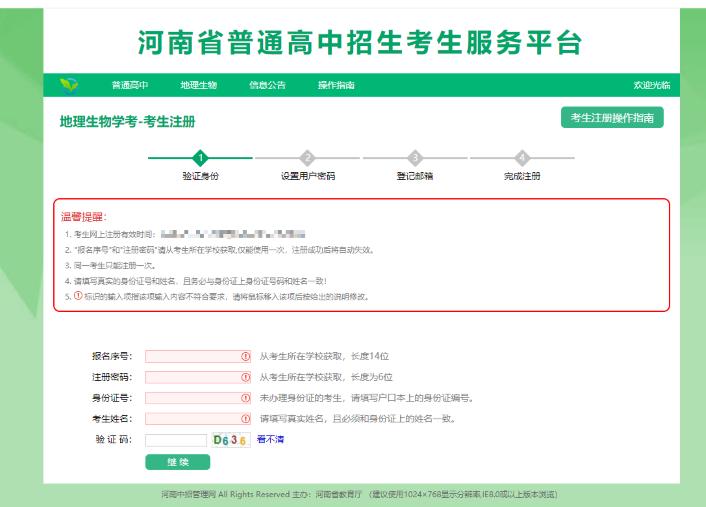Click the 身份证号 input field
The height and width of the screenshot is (507, 706).
(x=198, y=398)
